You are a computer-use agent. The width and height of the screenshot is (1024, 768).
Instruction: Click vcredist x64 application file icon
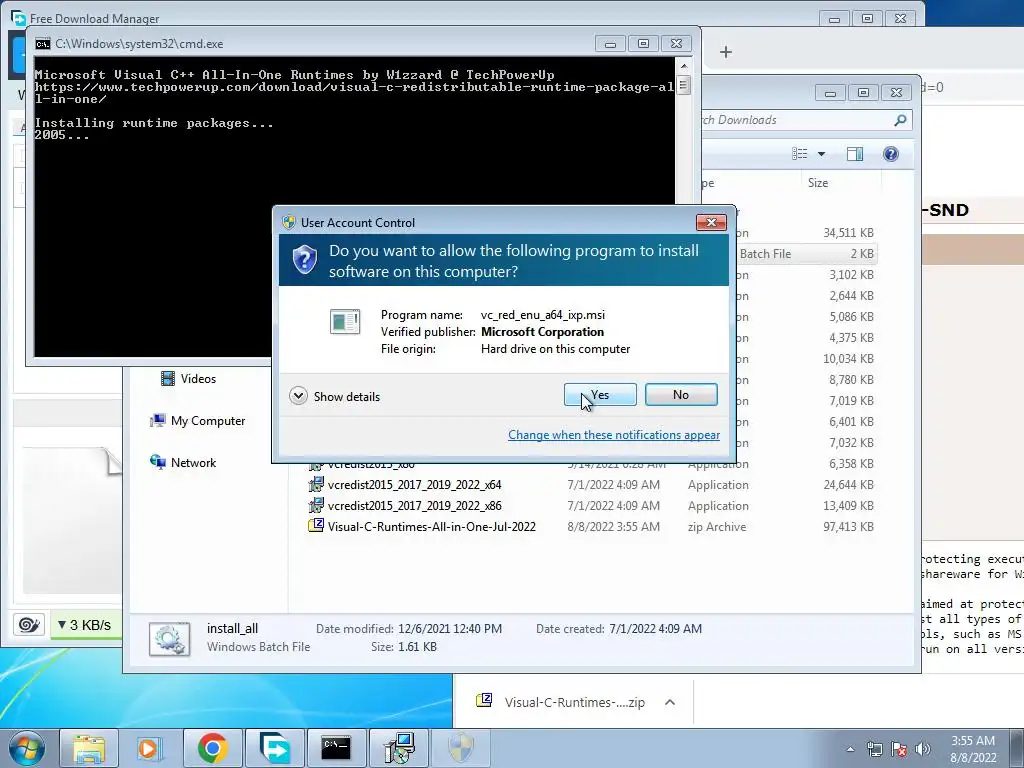(x=316, y=484)
